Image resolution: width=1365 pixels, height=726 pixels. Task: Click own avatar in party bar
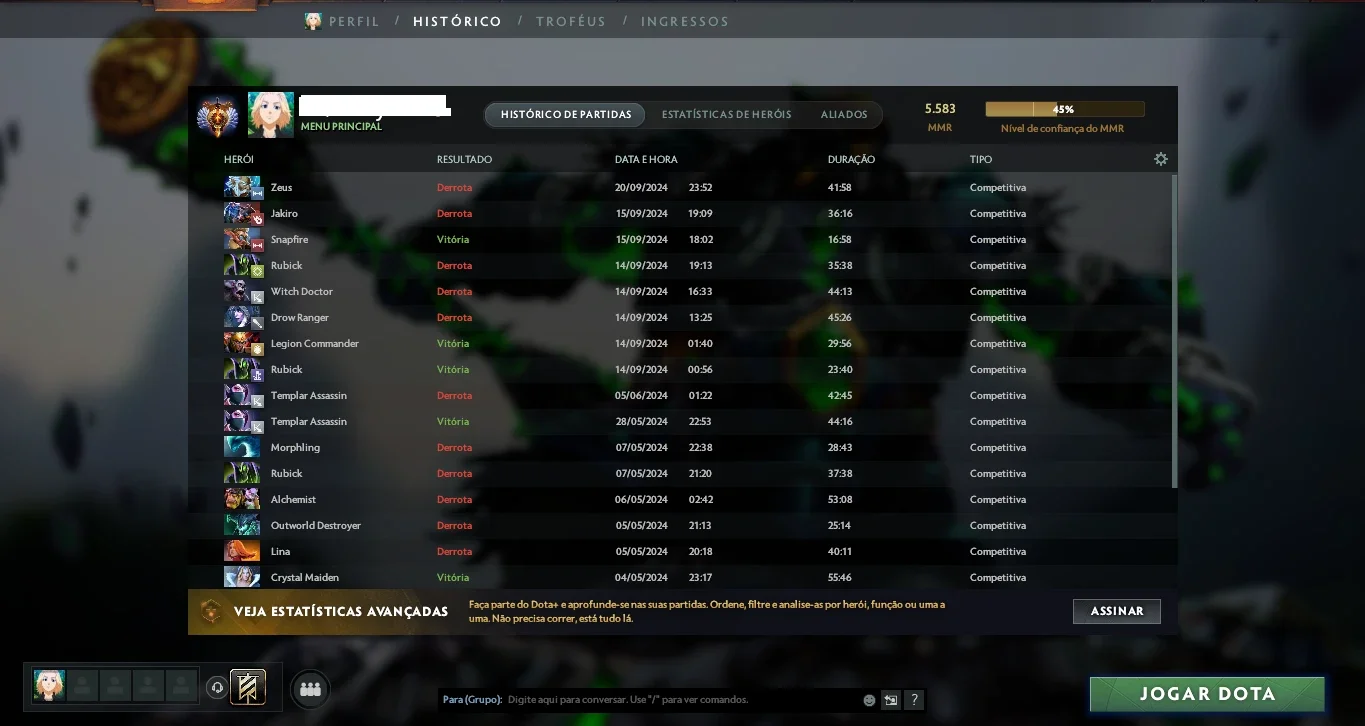click(49, 685)
